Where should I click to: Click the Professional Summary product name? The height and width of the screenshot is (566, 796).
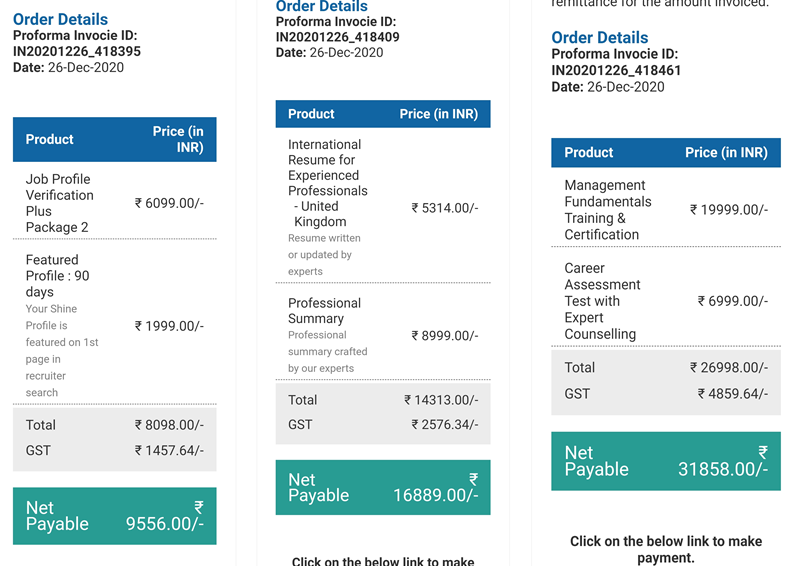[x=324, y=310]
